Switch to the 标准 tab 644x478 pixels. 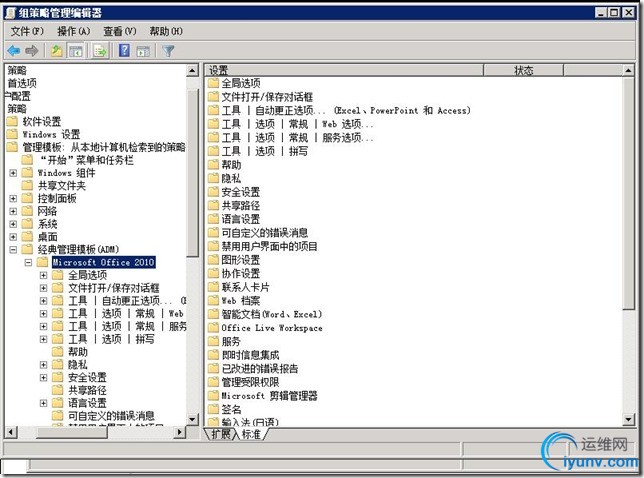click(251, 434)
